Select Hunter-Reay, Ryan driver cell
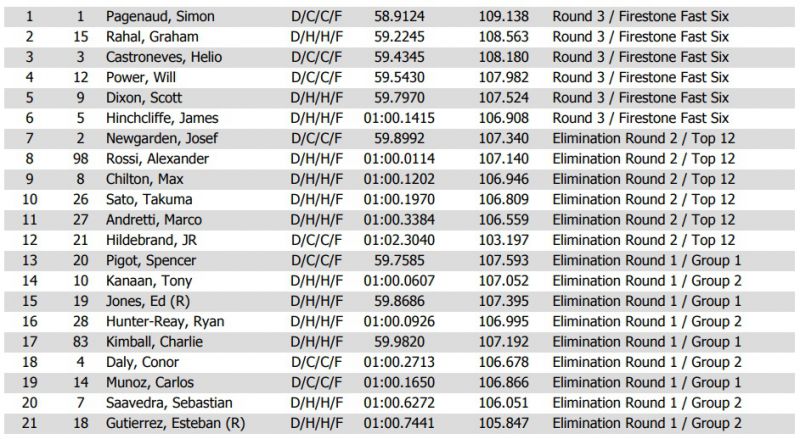 tap(164, 321)
